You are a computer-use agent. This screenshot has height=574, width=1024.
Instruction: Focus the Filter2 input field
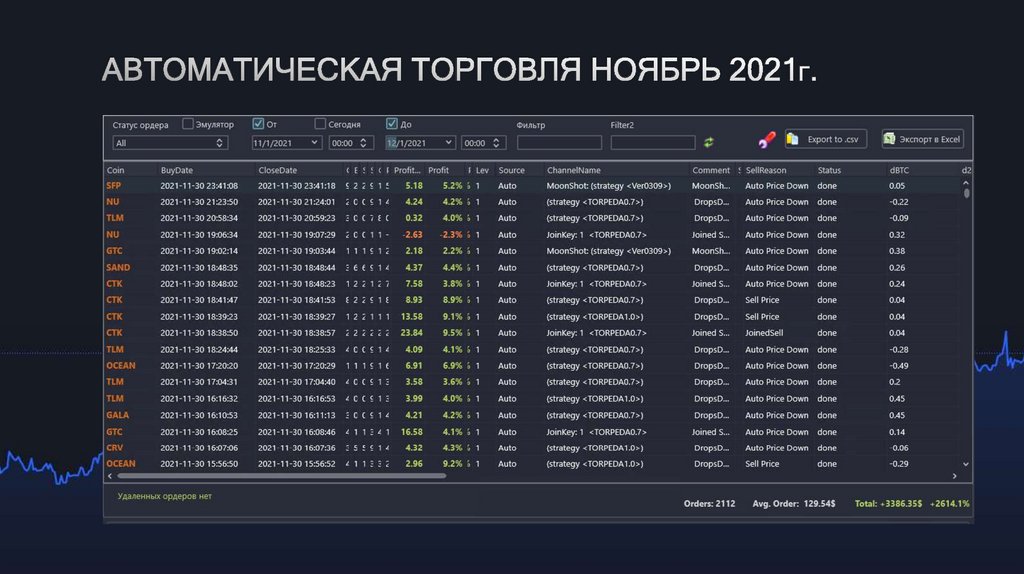[652, 142]
